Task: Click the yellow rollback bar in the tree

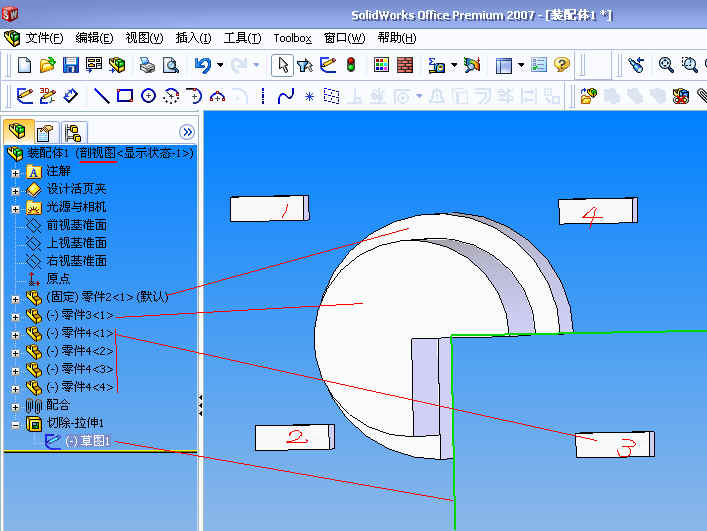Action: (x=100, y=451)
